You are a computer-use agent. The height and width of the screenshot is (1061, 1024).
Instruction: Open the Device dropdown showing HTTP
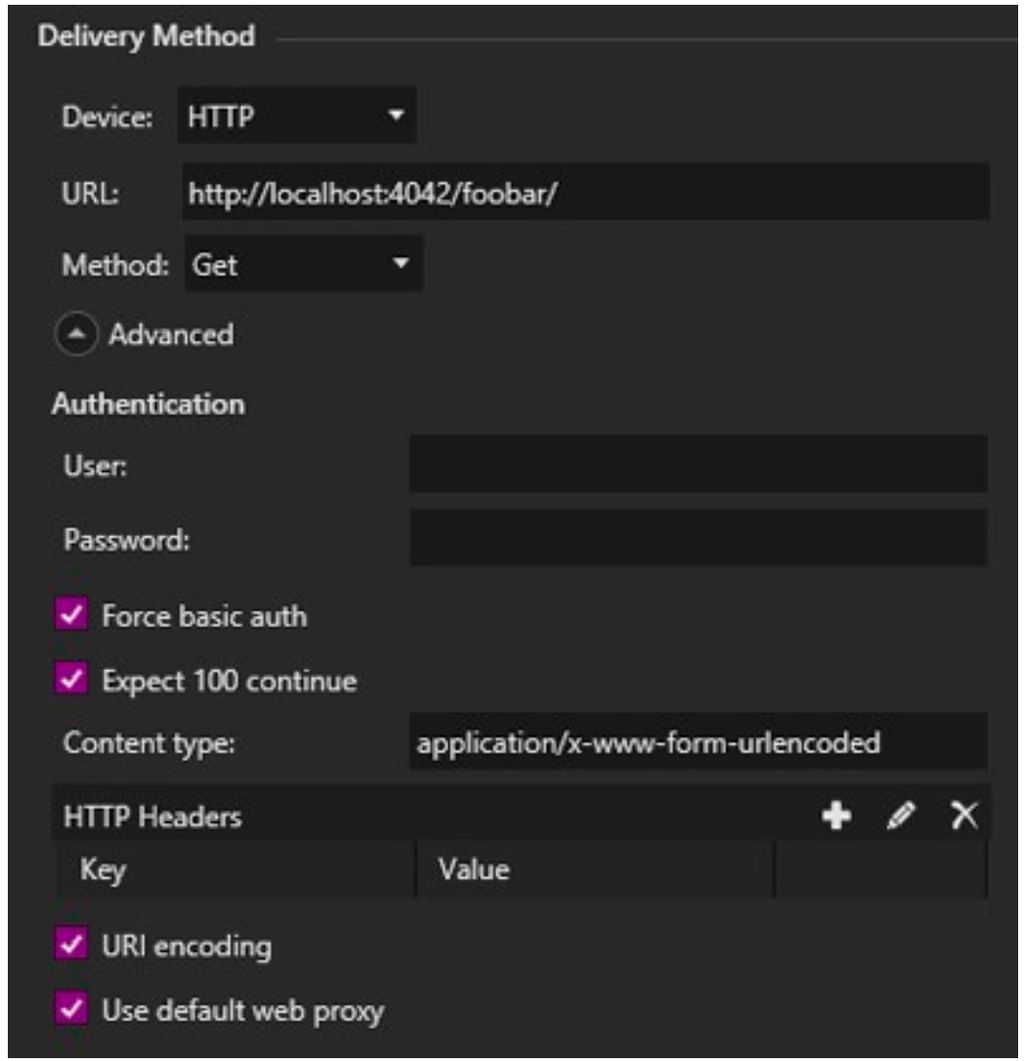pyautogui.click(x=296, y=116)
